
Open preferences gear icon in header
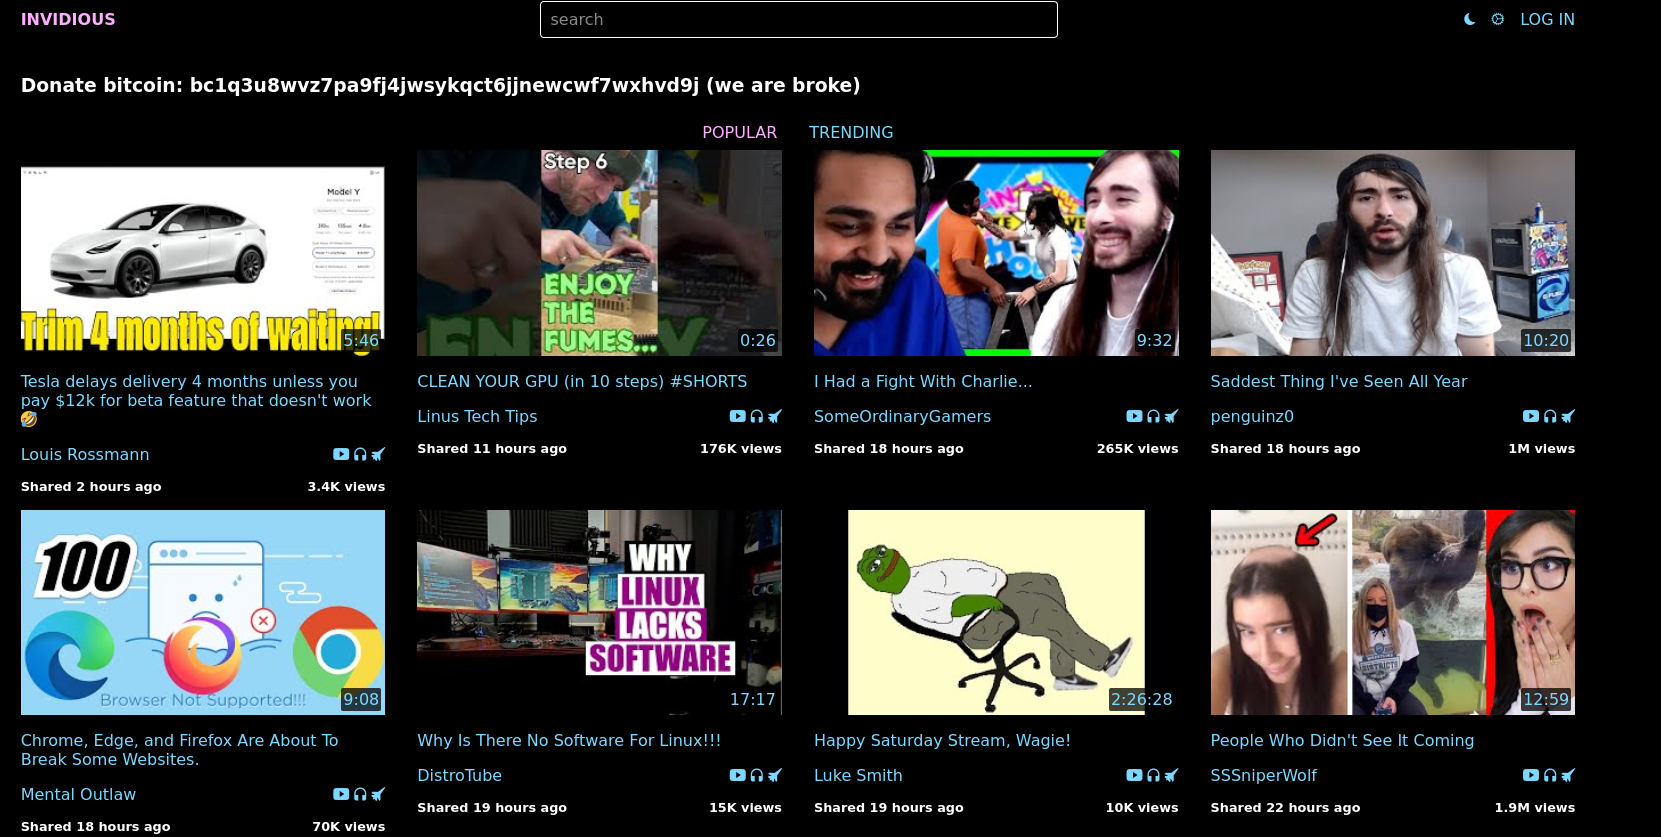(1497, 19)
